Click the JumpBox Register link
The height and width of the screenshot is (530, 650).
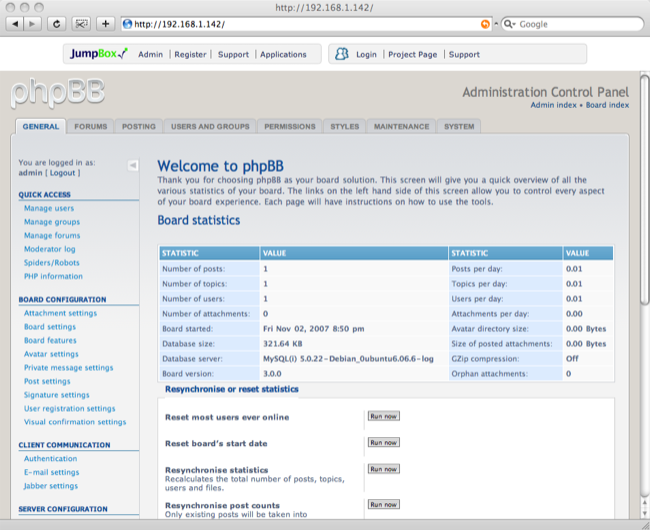pos(190,54)
